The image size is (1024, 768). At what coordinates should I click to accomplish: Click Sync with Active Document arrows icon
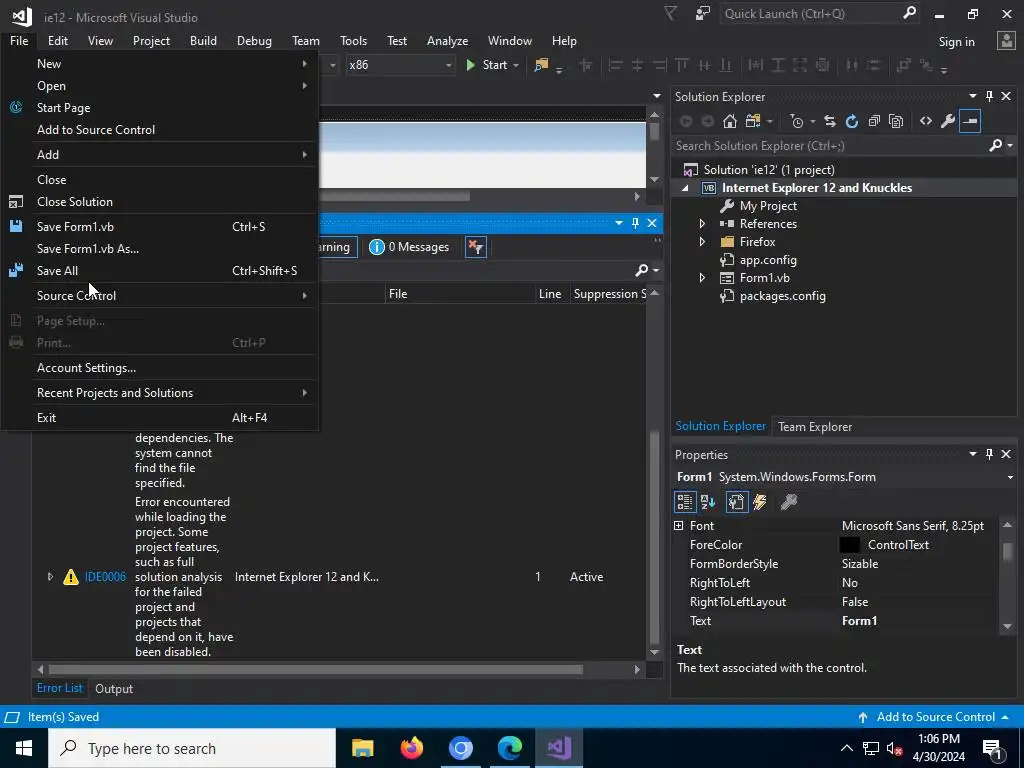(829, 121)
